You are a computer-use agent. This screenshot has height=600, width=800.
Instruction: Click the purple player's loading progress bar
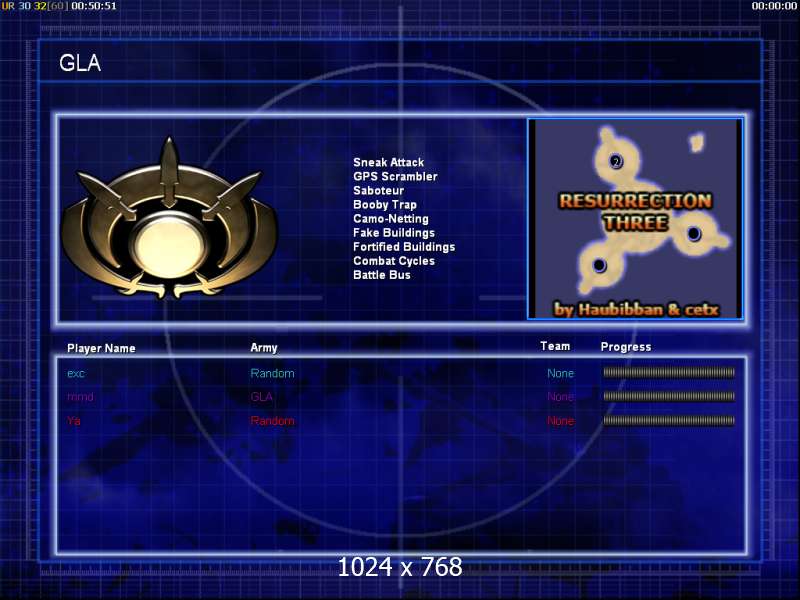[669, 396]
